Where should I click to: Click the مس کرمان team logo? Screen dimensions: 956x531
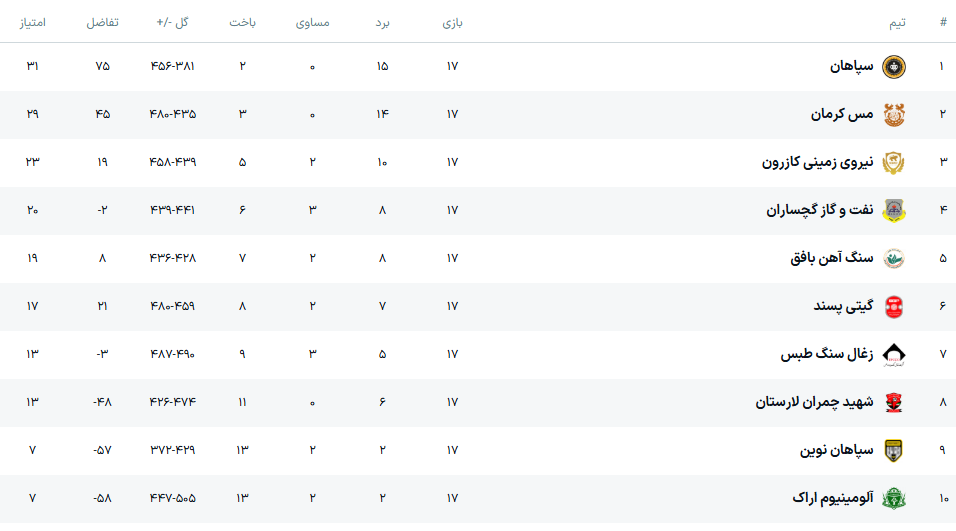tap(893, 115)
